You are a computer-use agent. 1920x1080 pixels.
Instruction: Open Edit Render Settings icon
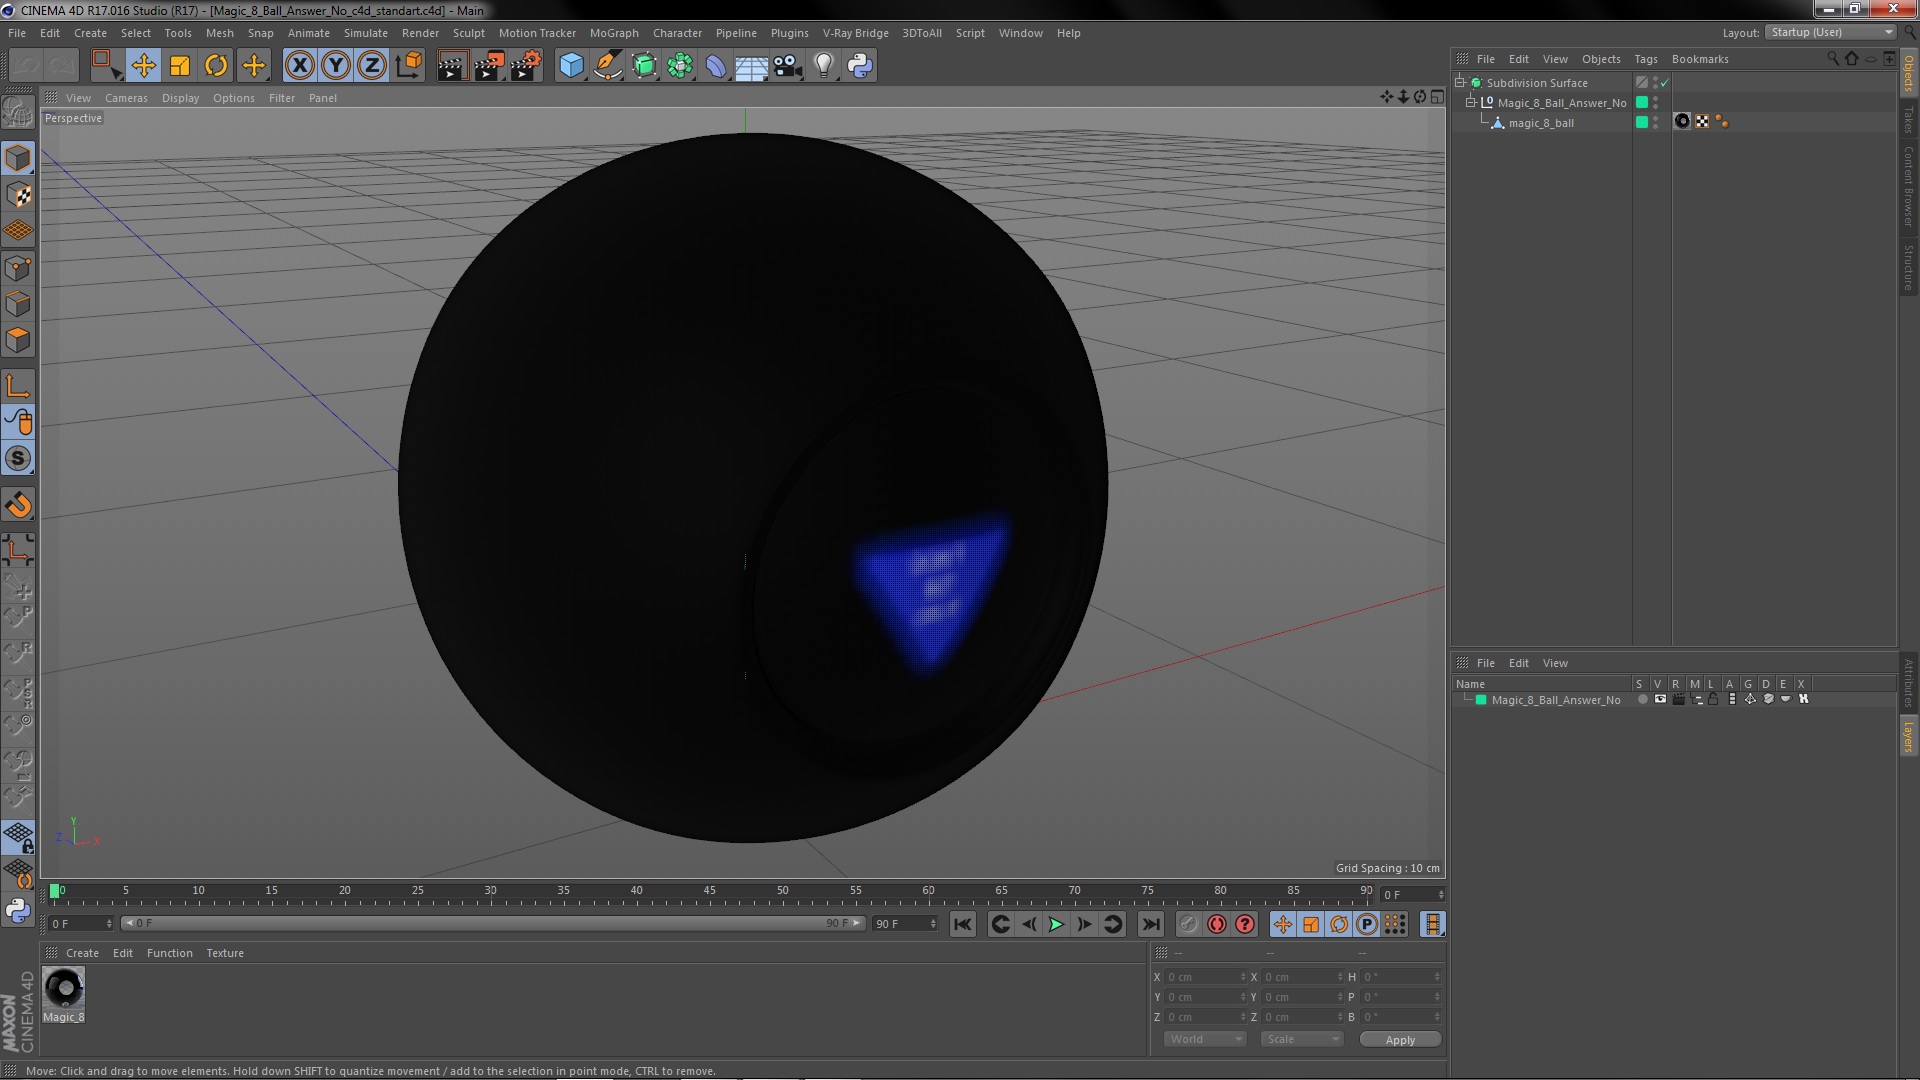pos(525,66)
